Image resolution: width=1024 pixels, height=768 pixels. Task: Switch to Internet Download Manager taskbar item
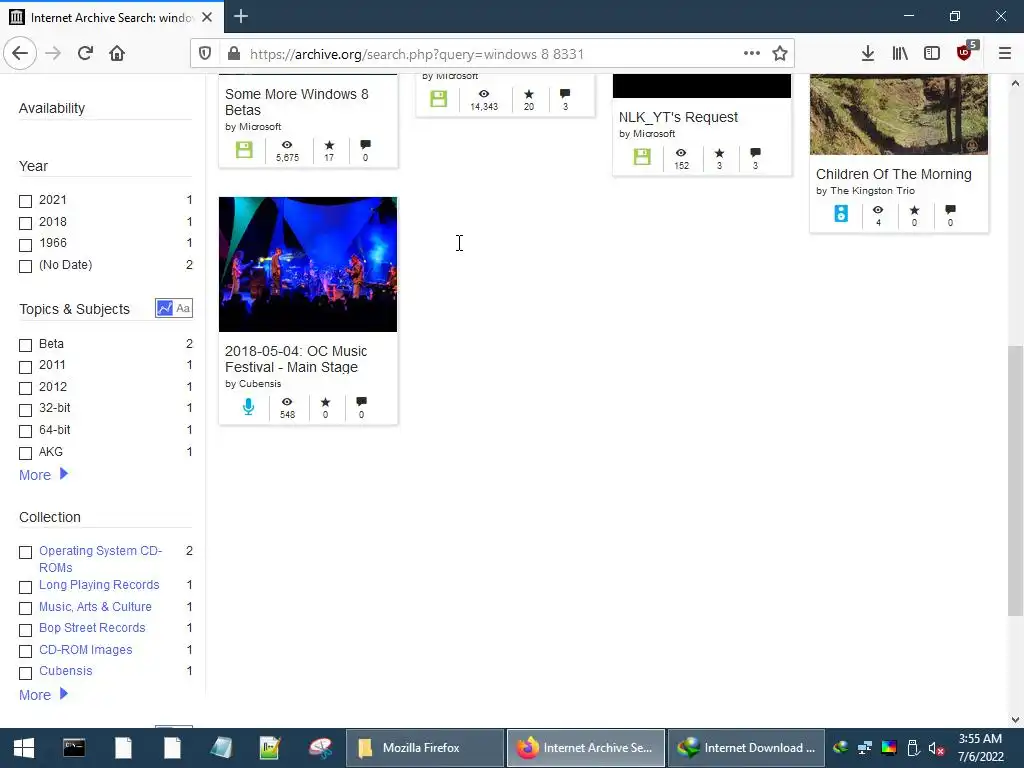[746, 748]
